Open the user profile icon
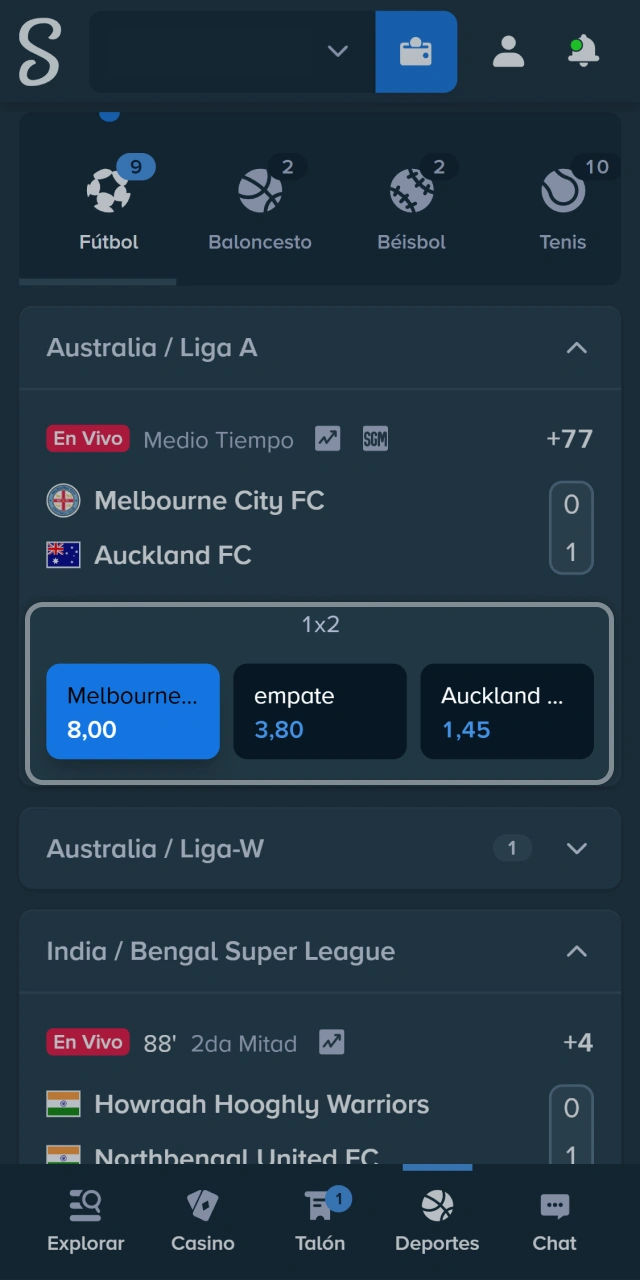 point(508,52)
